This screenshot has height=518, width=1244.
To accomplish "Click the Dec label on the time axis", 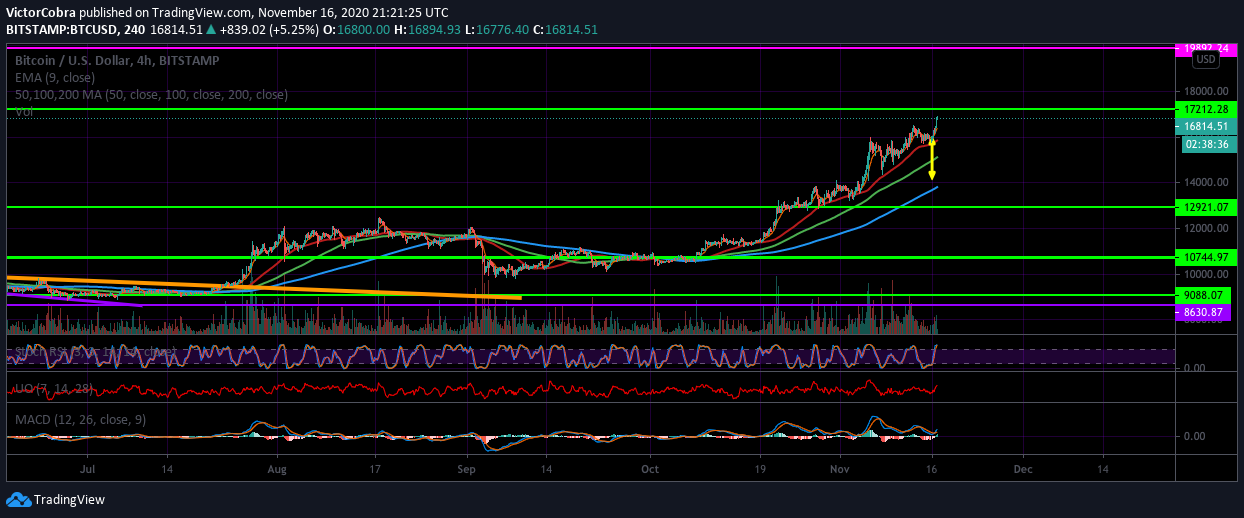I will (1022, 468).
